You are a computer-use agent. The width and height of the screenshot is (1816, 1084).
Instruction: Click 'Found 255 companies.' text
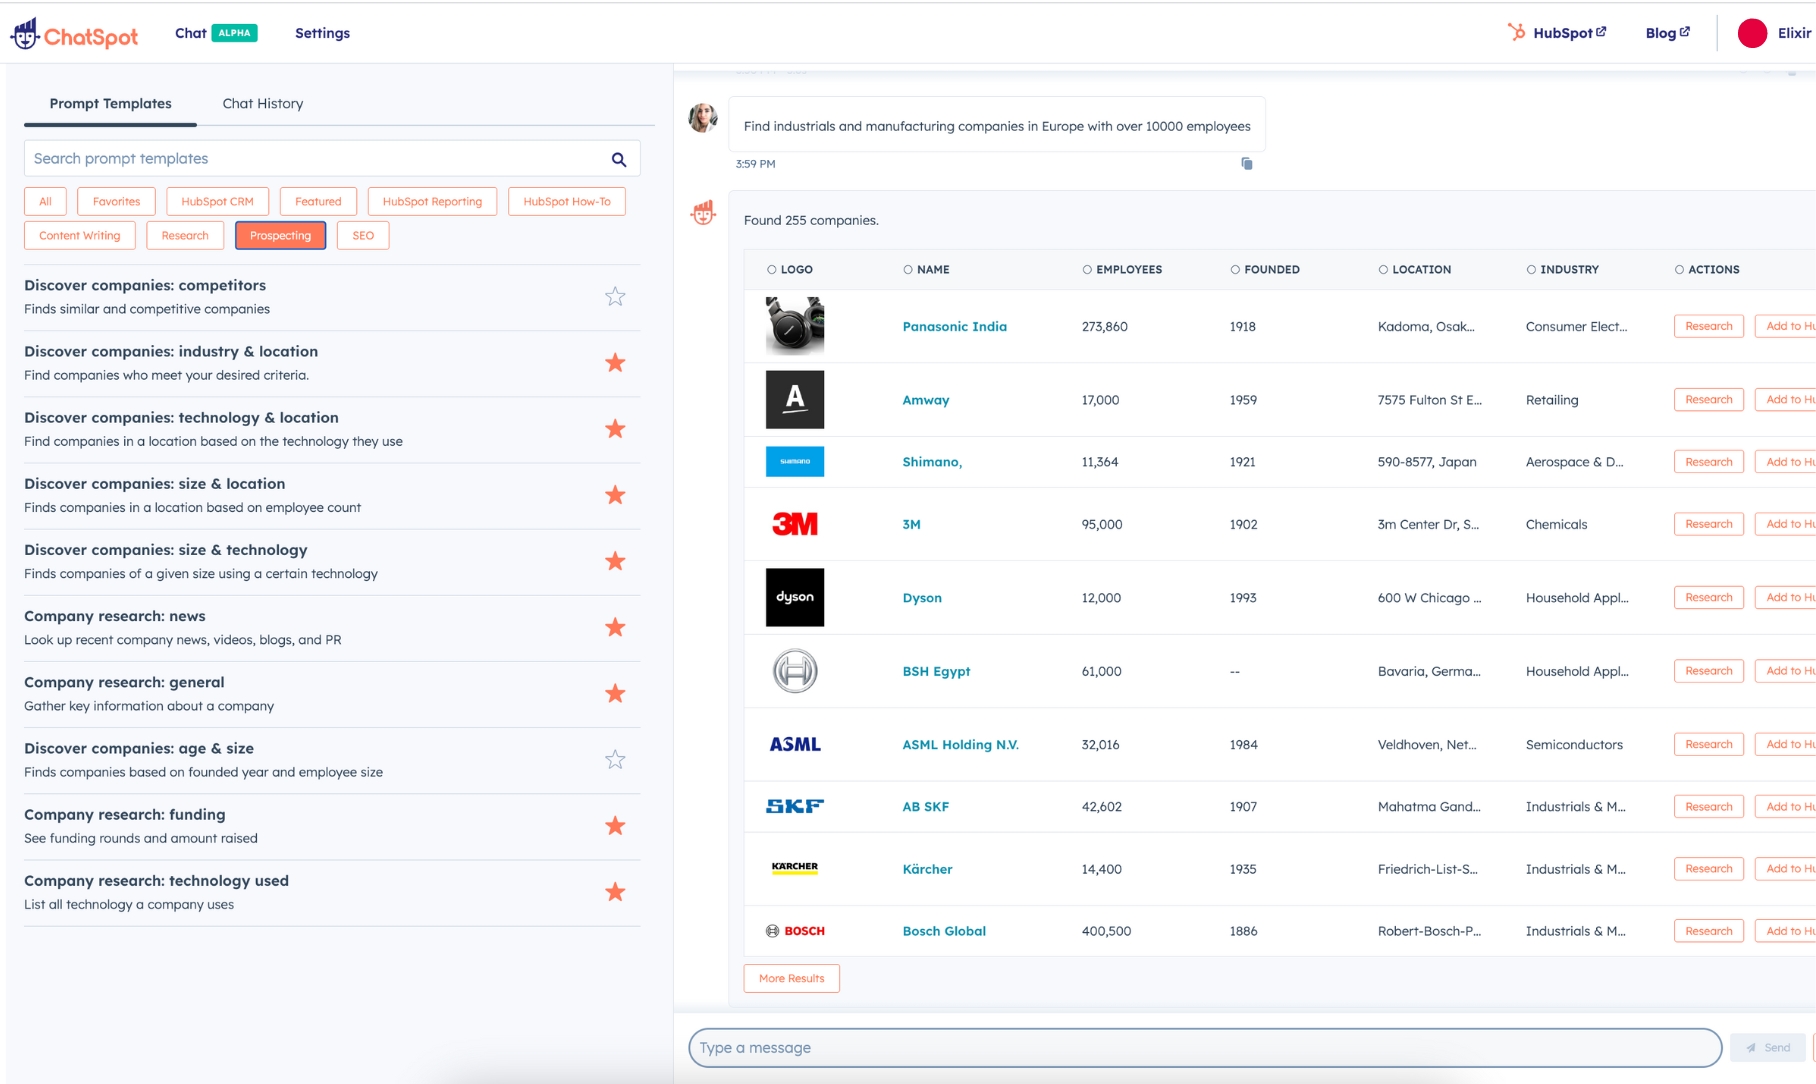click(x=811, y=221)
